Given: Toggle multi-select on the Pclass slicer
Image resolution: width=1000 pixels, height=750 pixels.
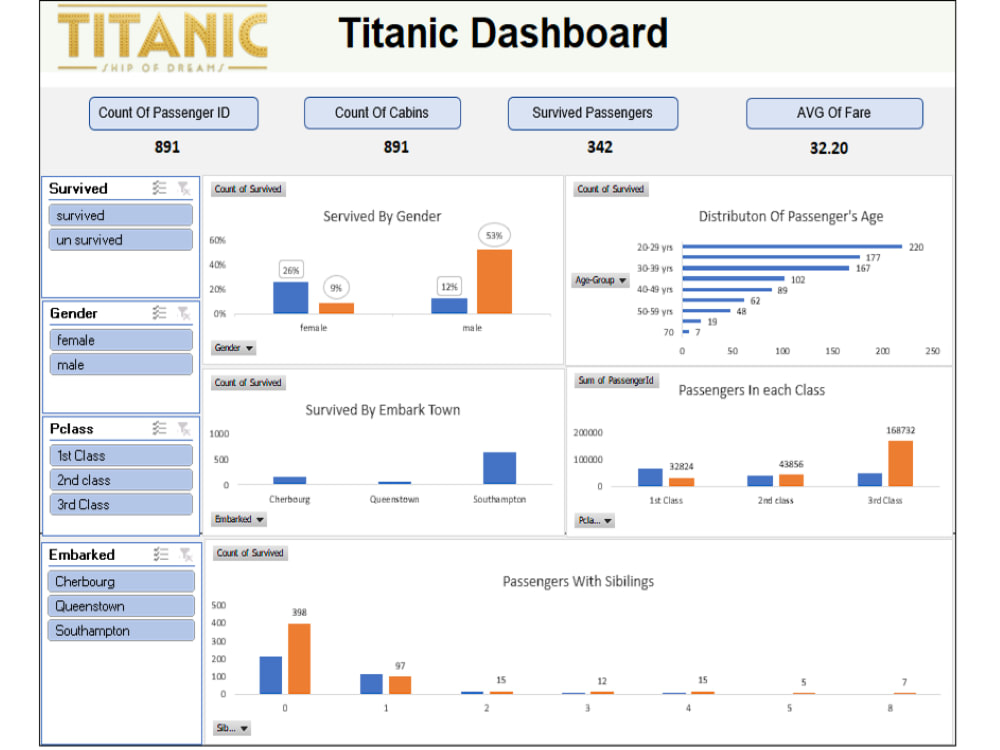Looking at the screenshot, I should pyautogui.click(x=159, y=429).
